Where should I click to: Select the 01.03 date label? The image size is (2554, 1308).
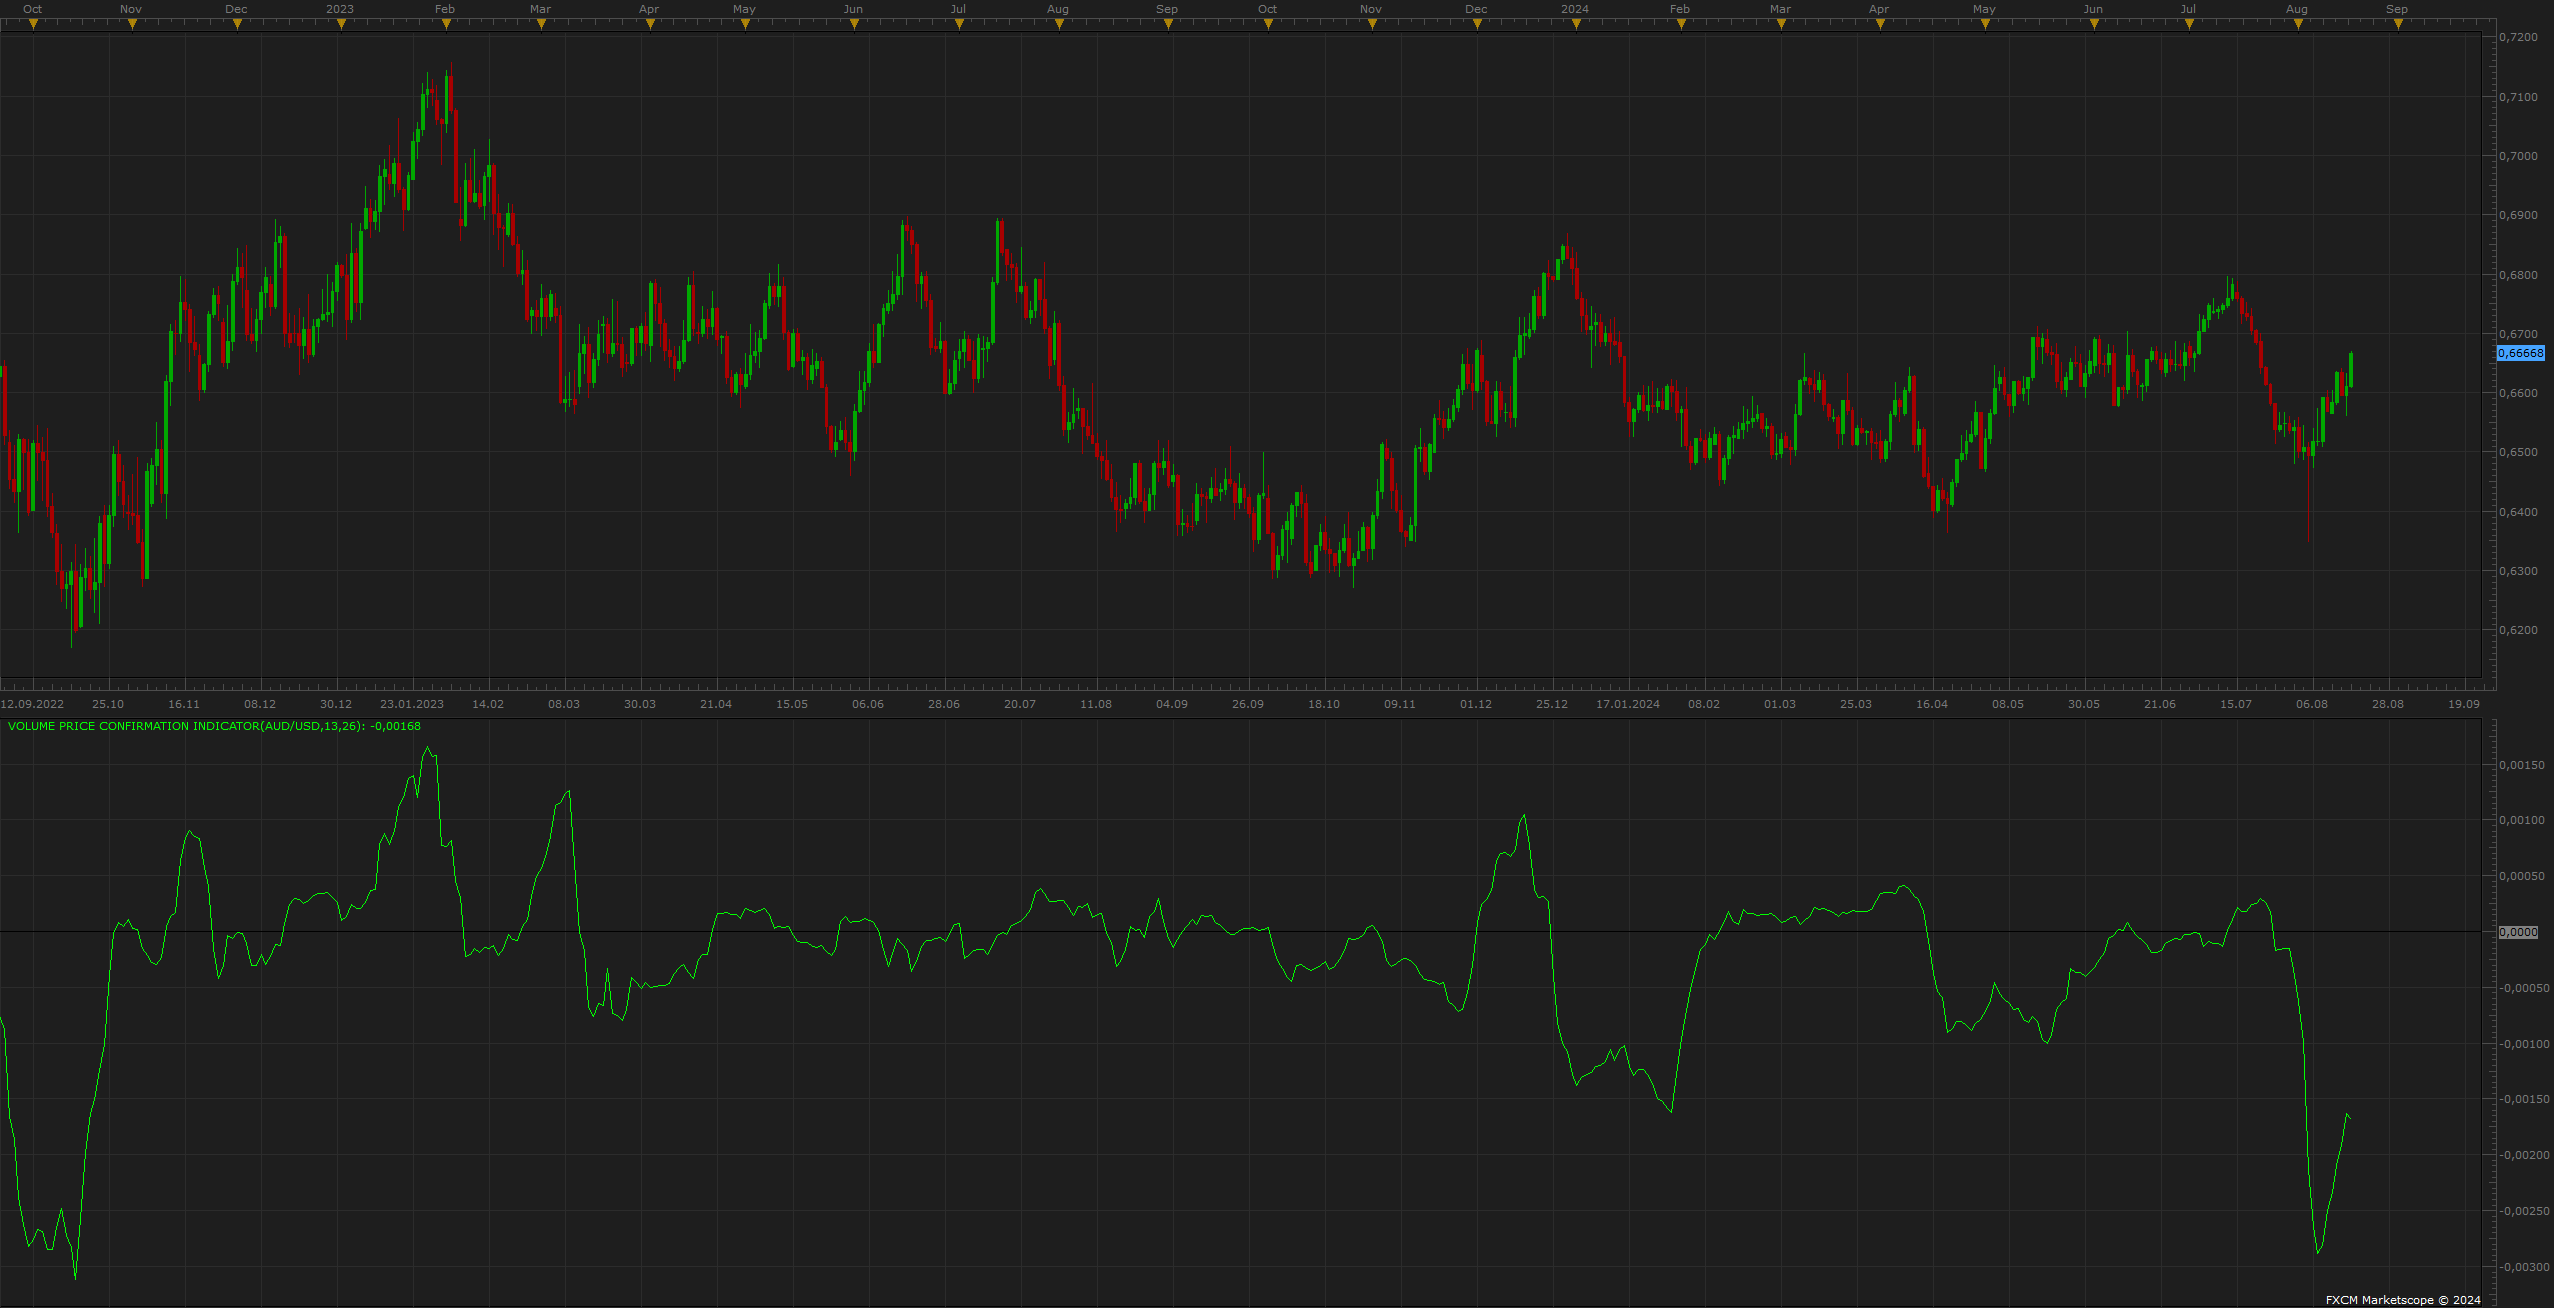(1780, 704)
